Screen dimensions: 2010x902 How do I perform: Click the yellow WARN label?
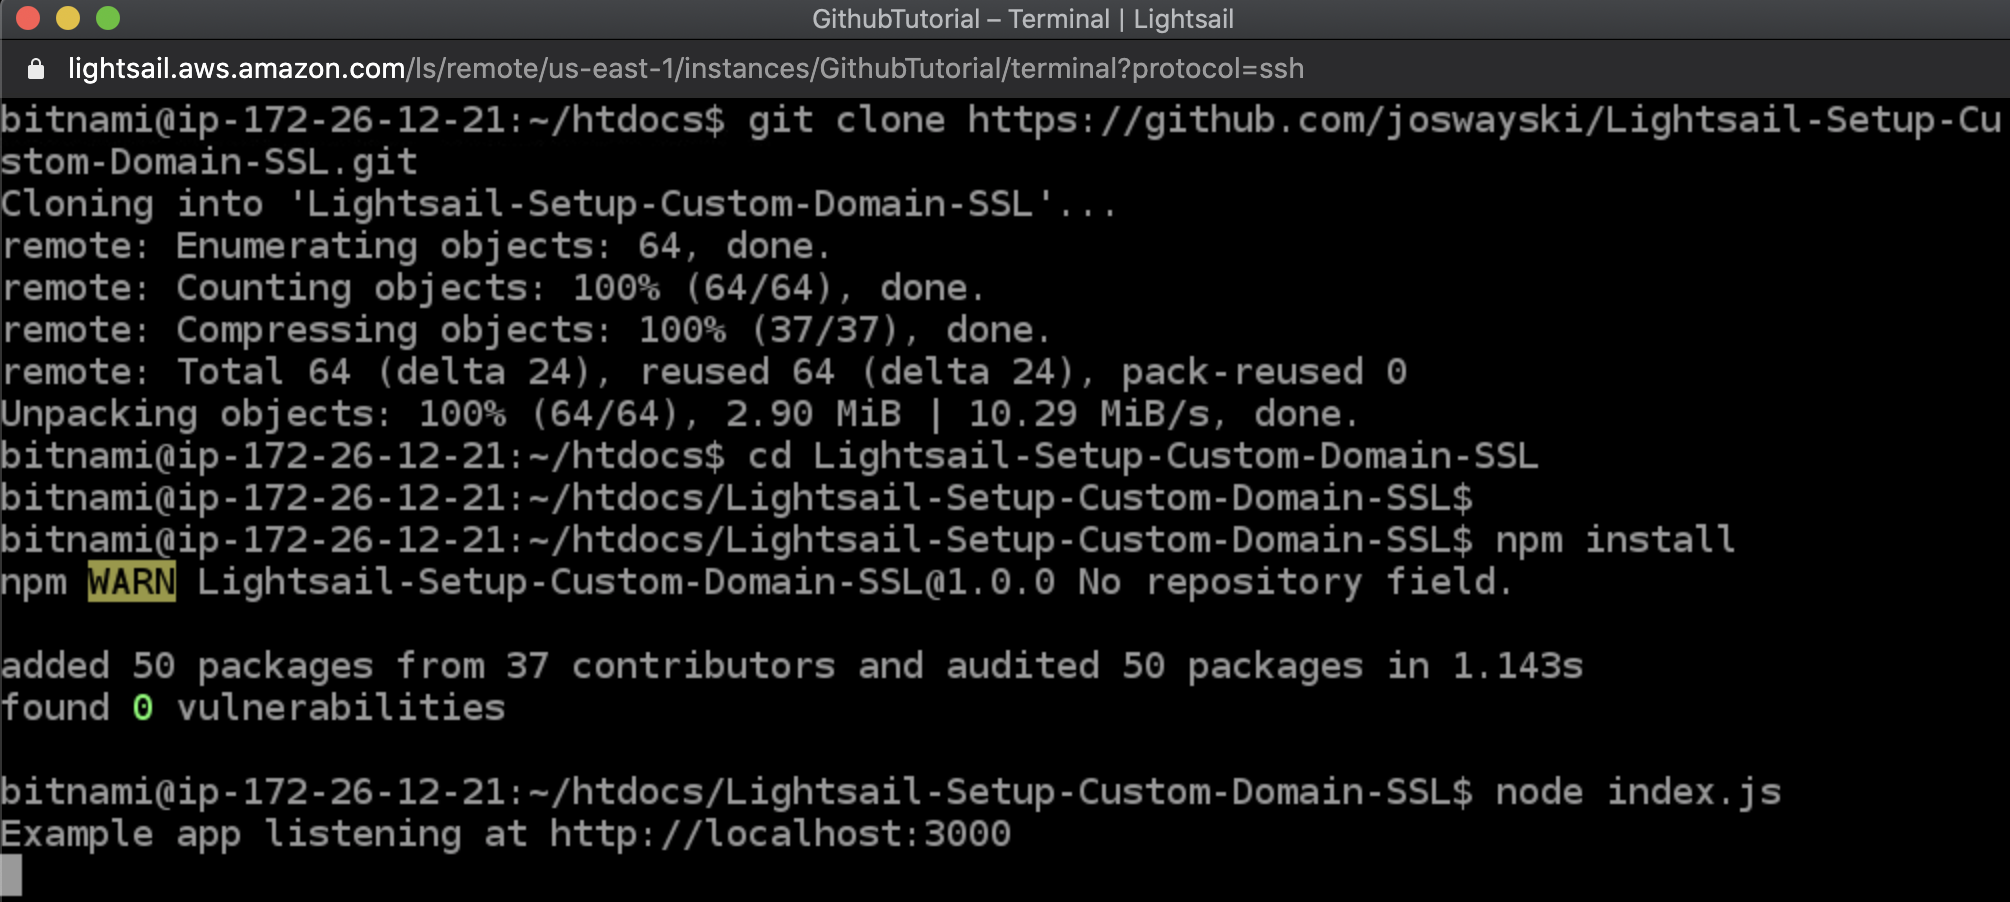[x=131, y=582]
